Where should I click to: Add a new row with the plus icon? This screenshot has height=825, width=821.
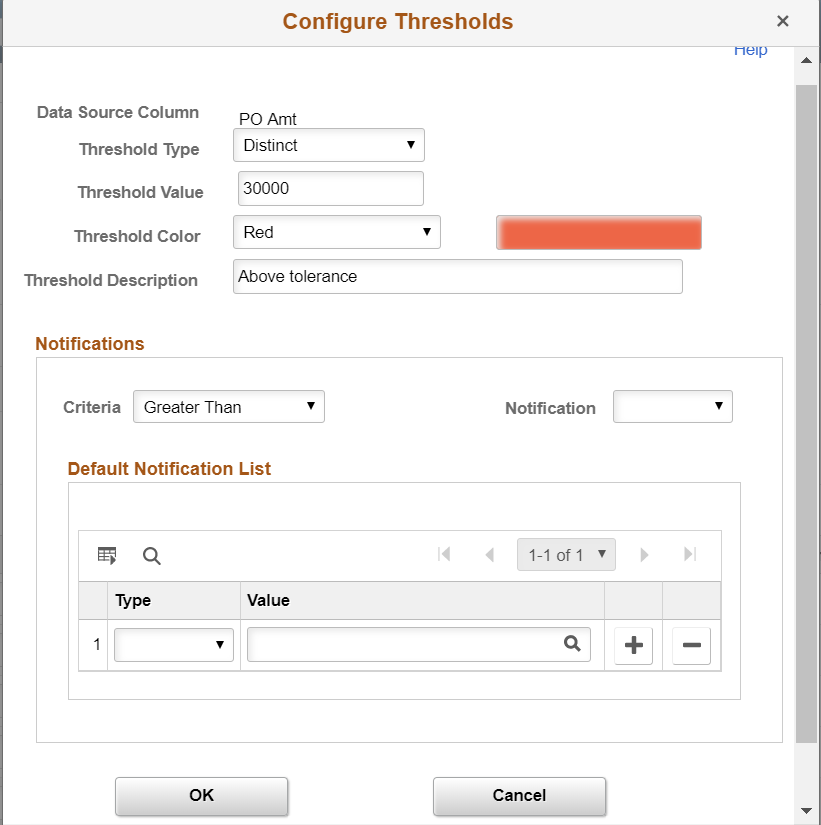pyautogui.click(x=633, y=645)
